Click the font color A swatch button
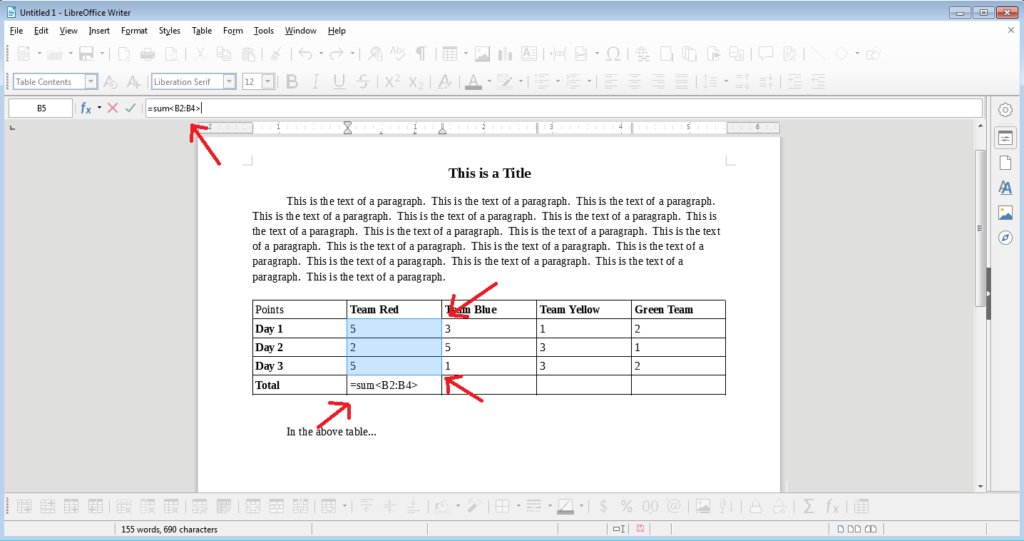 point(473,82)
